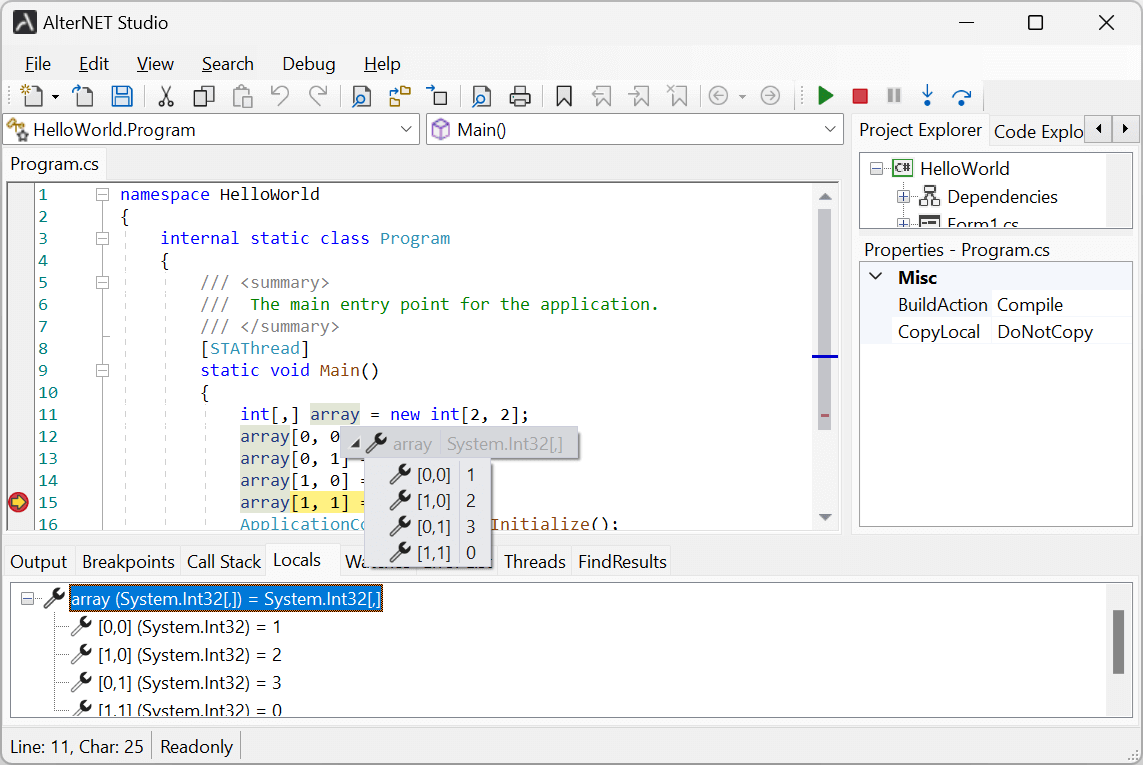Select the Dependencies item in Project Explorer

(1002, 197)
